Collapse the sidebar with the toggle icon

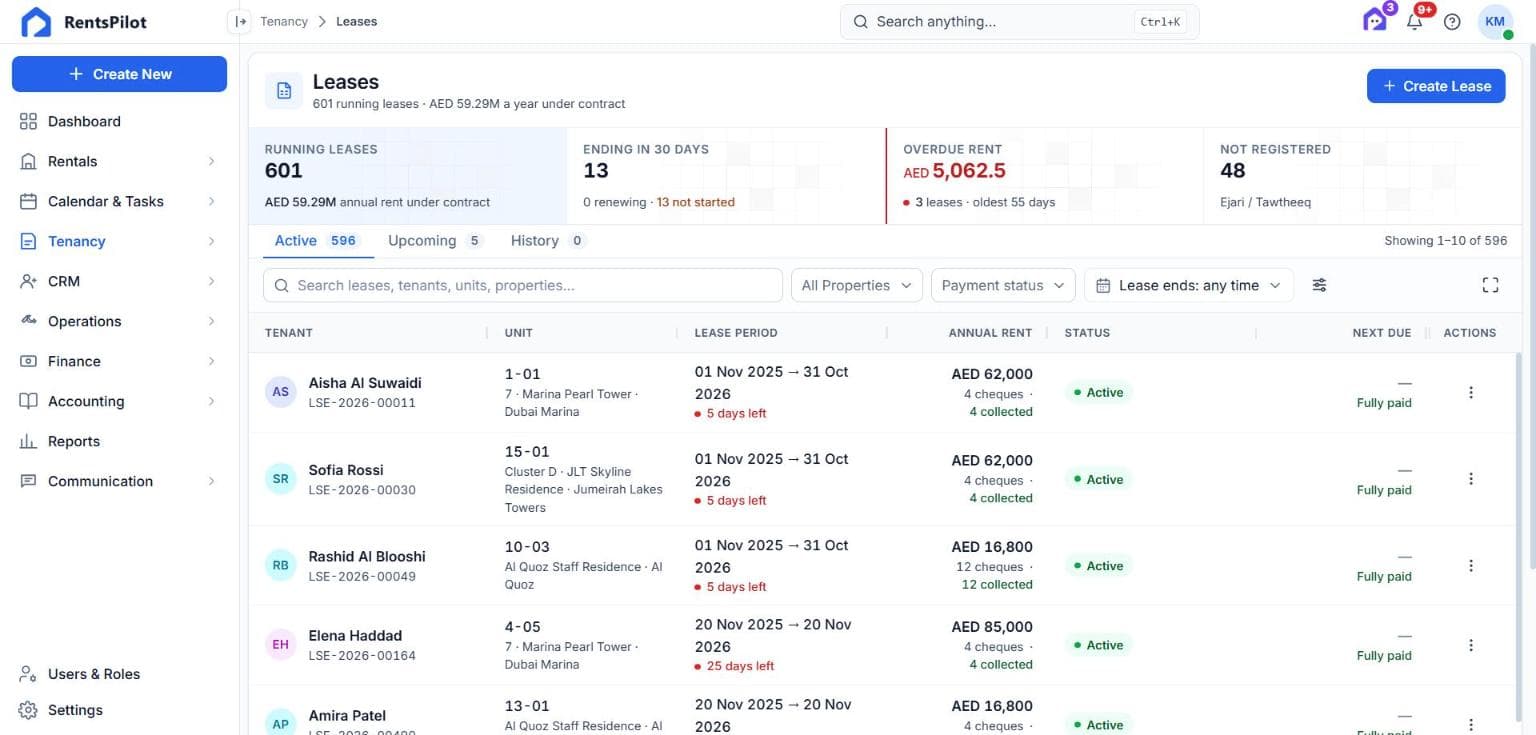click(x=239, y=21)
